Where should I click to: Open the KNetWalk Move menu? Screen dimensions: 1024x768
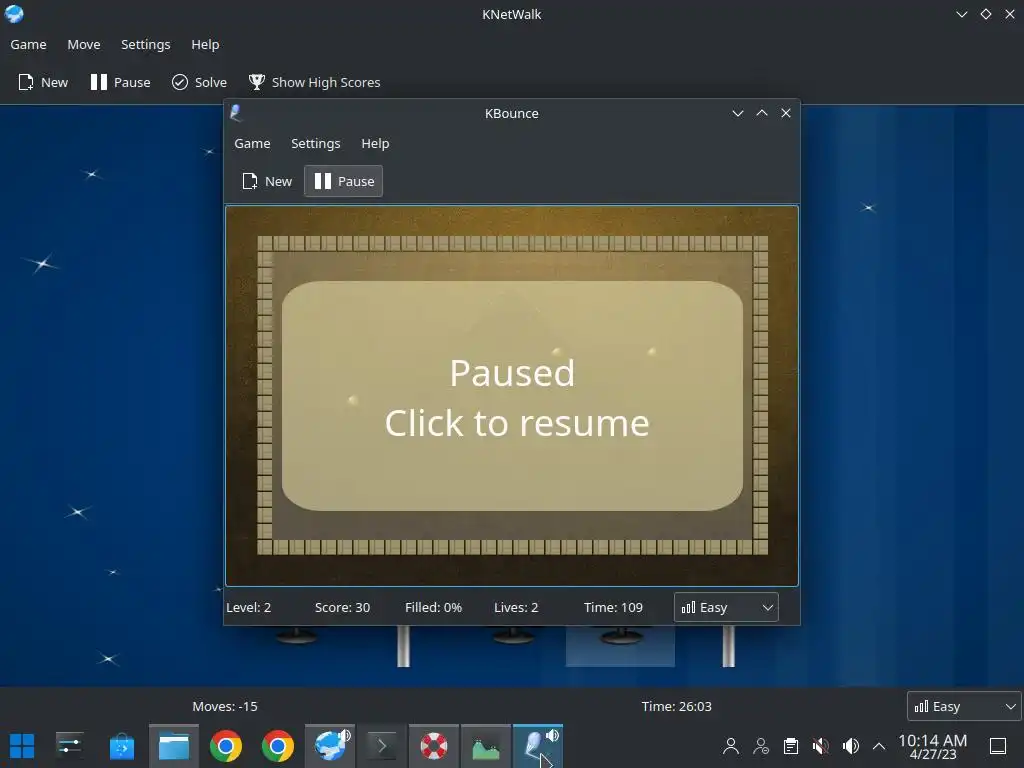pyautogui.click(x=84, y=44)
